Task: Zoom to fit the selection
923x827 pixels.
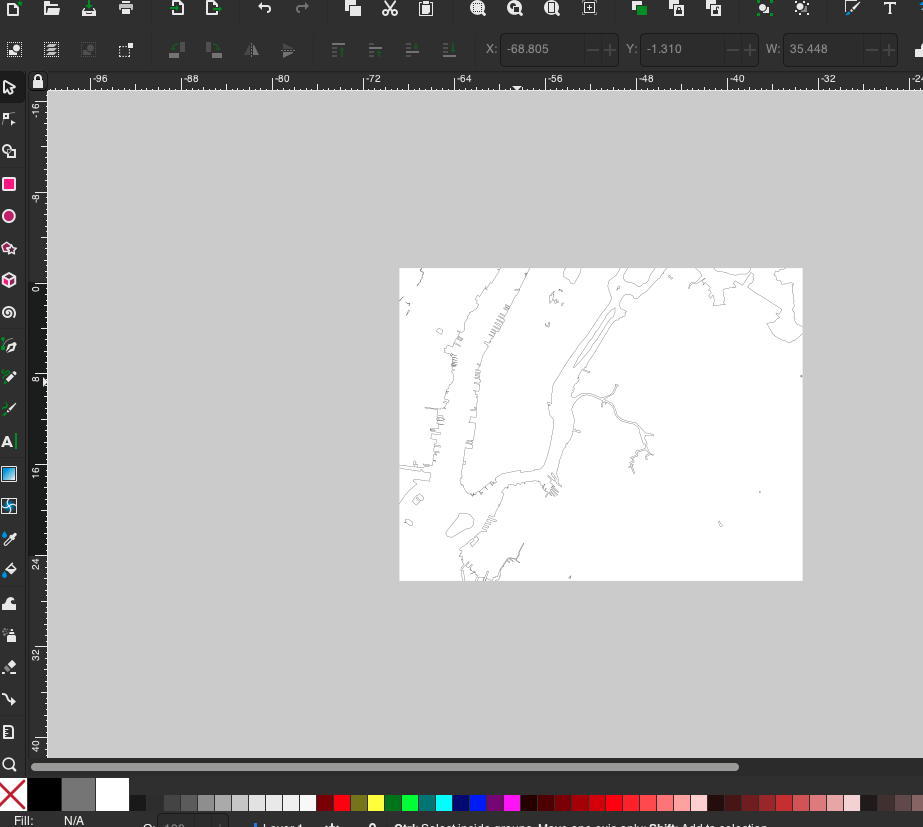Action: click(477, 8)
